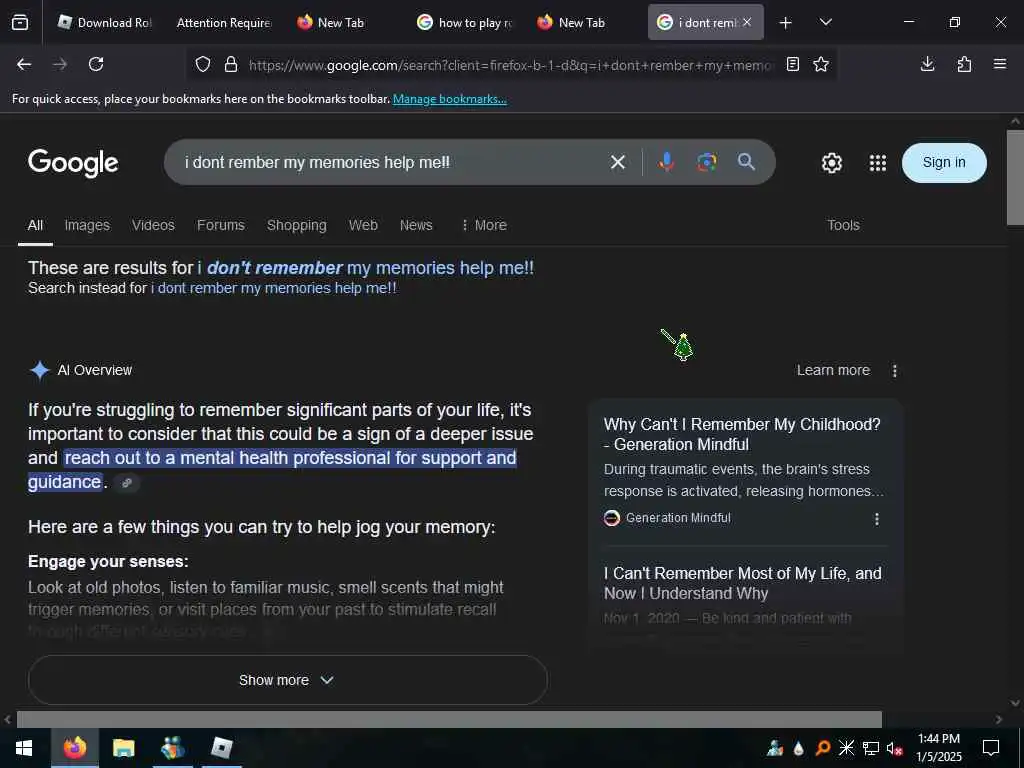View site security padlock info
The width and height of the screenshot is (1024, 768).
click(231, 64)
